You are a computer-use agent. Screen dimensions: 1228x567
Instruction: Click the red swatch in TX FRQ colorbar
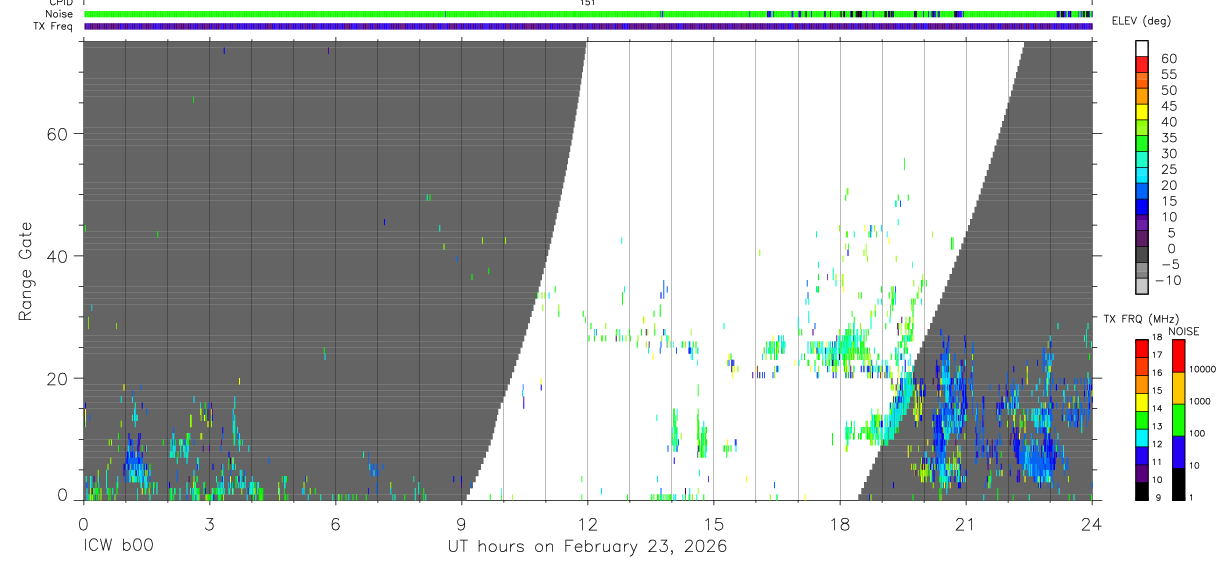[1142, 349]
